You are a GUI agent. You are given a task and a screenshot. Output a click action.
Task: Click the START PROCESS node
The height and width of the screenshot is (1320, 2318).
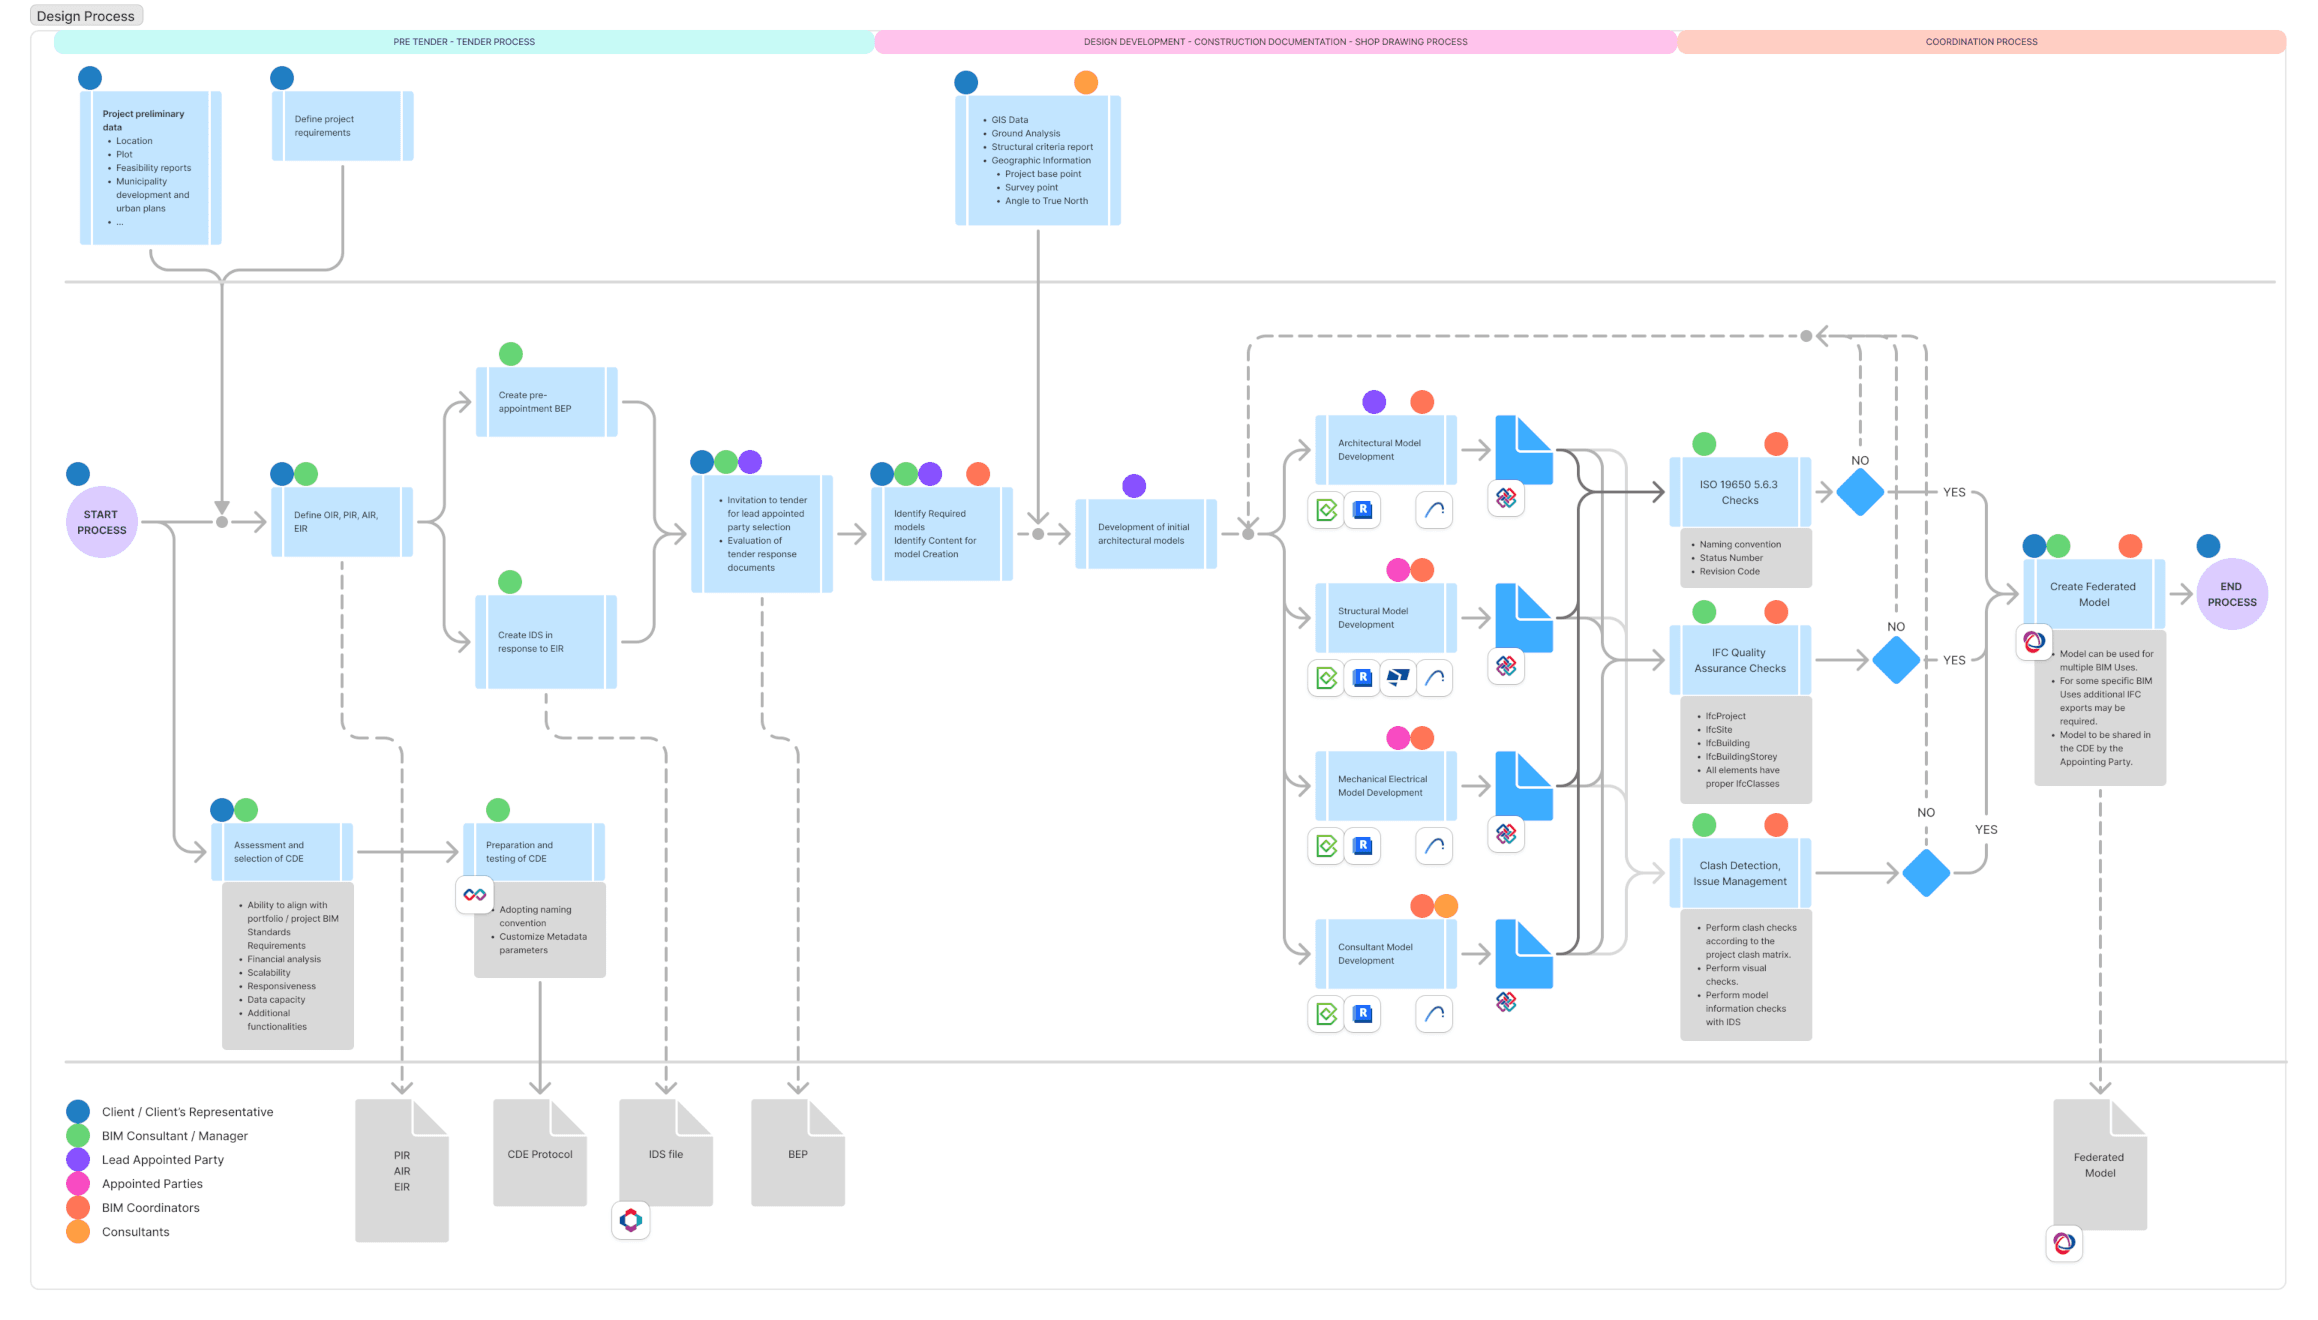click(100, 521)
